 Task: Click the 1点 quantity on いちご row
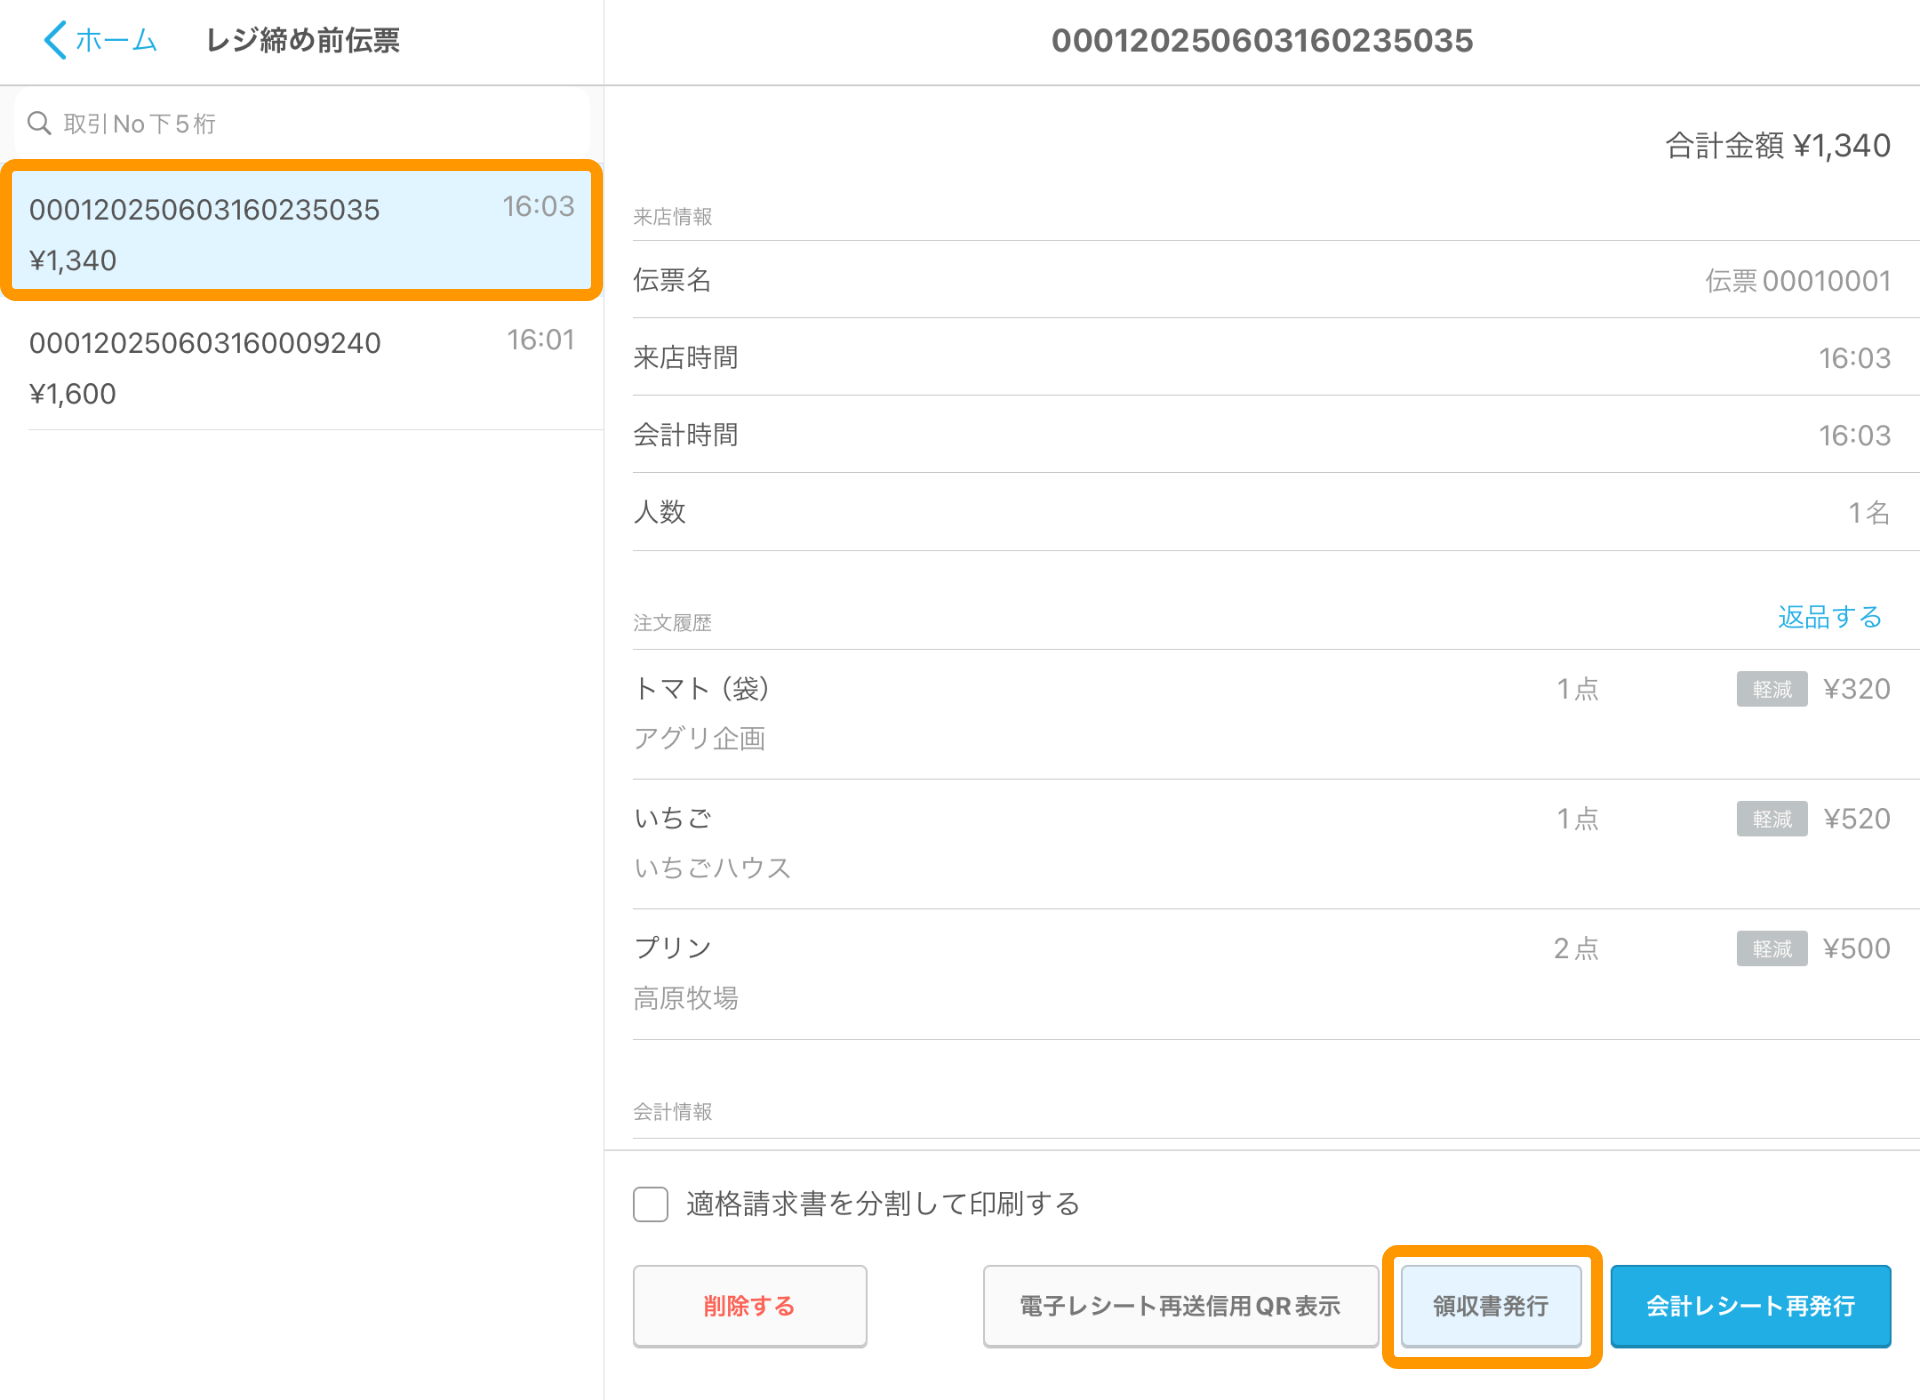pos(1578,819)
